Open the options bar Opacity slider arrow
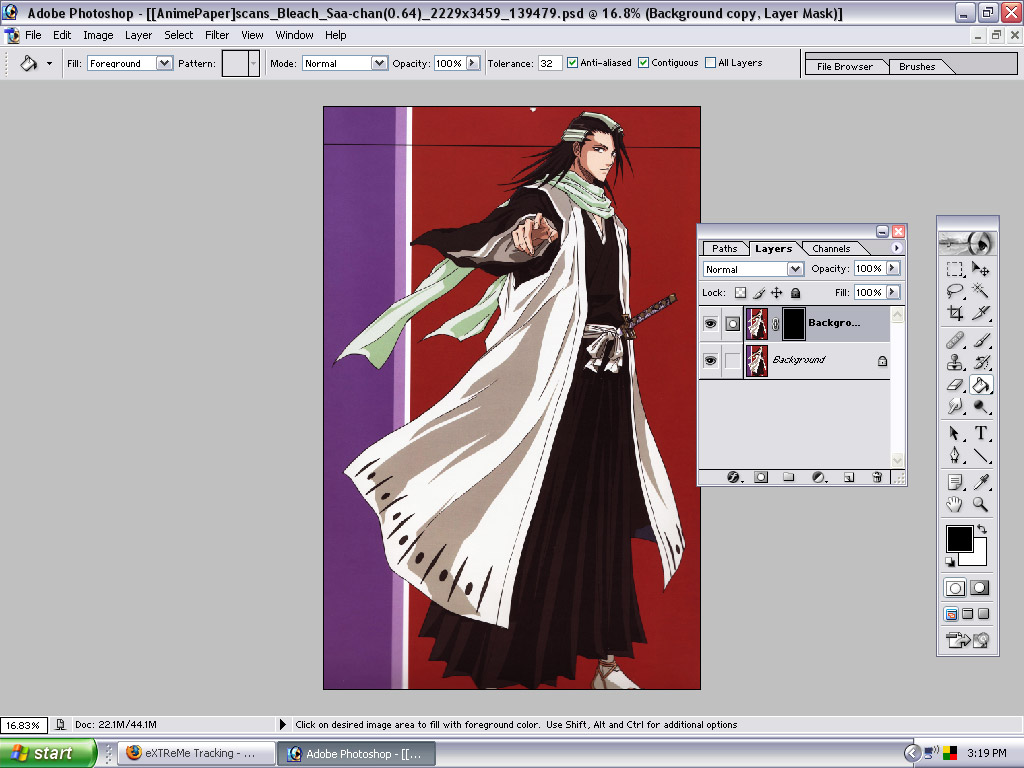Viewport: 1024px width, 768px height. click(x=473, y=63)
